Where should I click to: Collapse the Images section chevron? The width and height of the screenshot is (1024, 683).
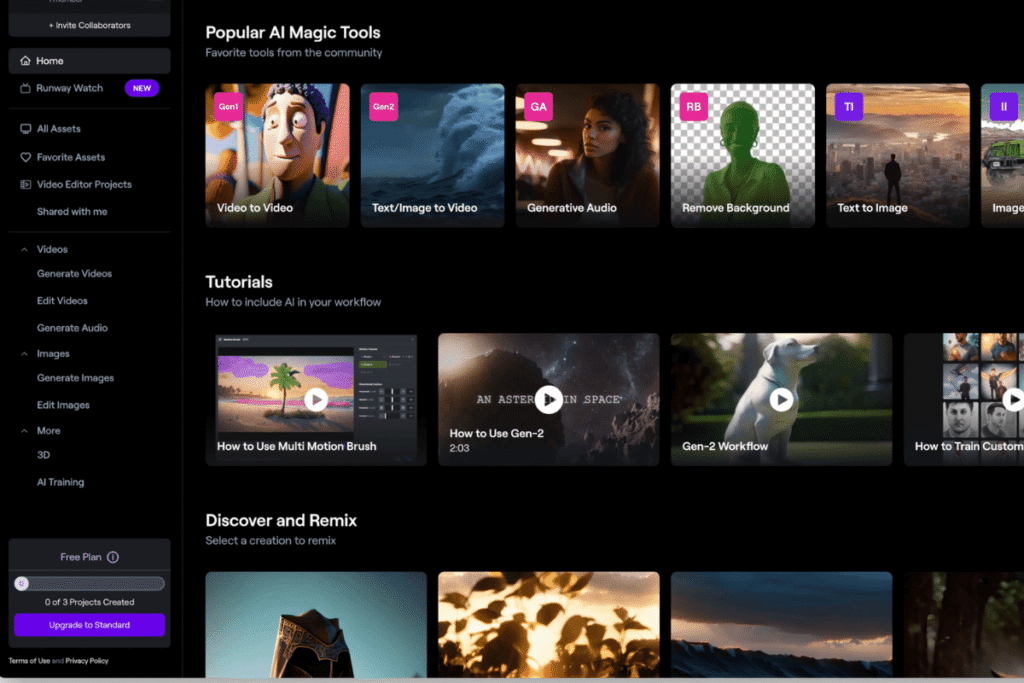click(24, 354)
